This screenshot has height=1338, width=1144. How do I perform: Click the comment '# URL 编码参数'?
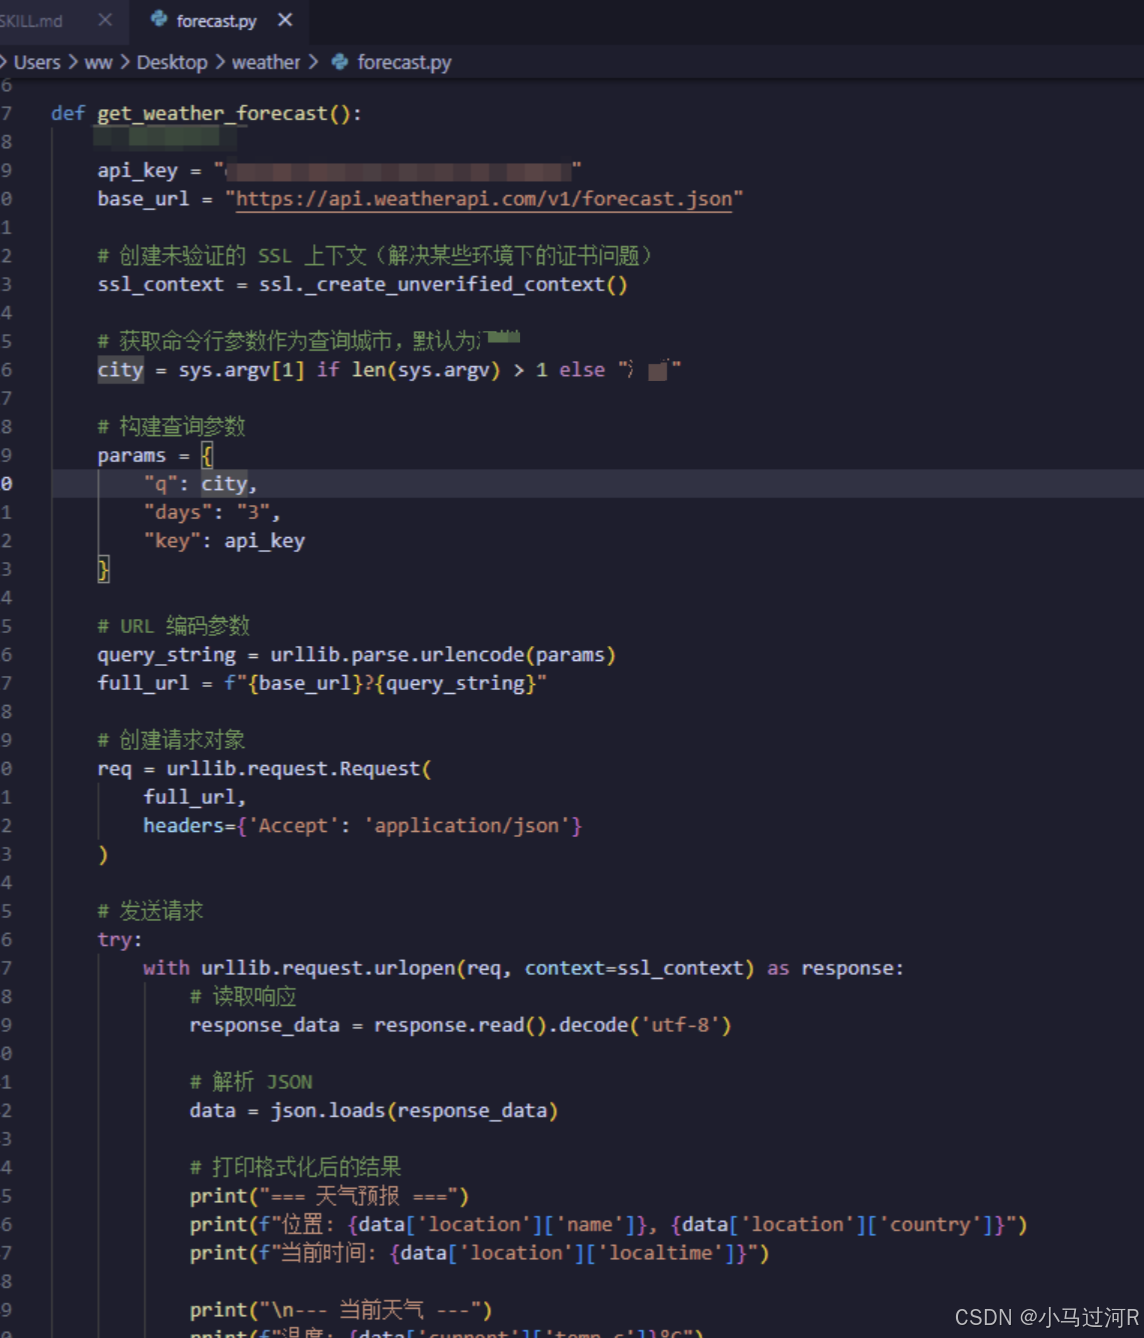point(173,626)
